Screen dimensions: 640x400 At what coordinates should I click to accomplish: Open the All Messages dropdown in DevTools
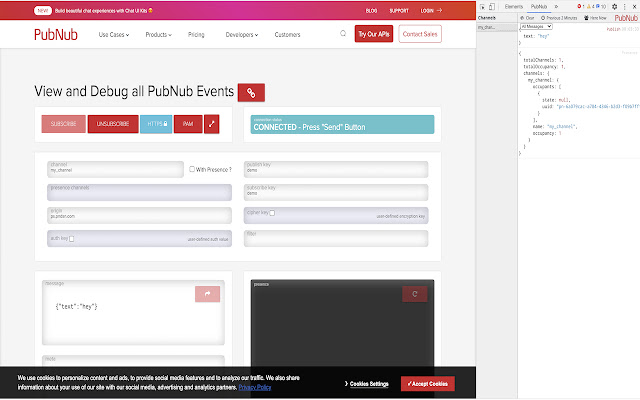point(536,27)
